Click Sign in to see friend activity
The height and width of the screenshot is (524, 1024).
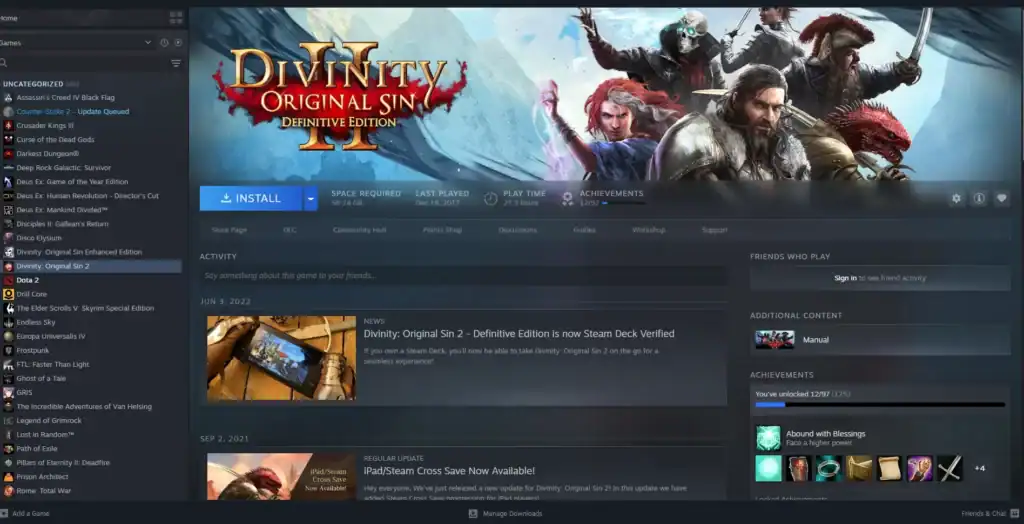[845, 278]
